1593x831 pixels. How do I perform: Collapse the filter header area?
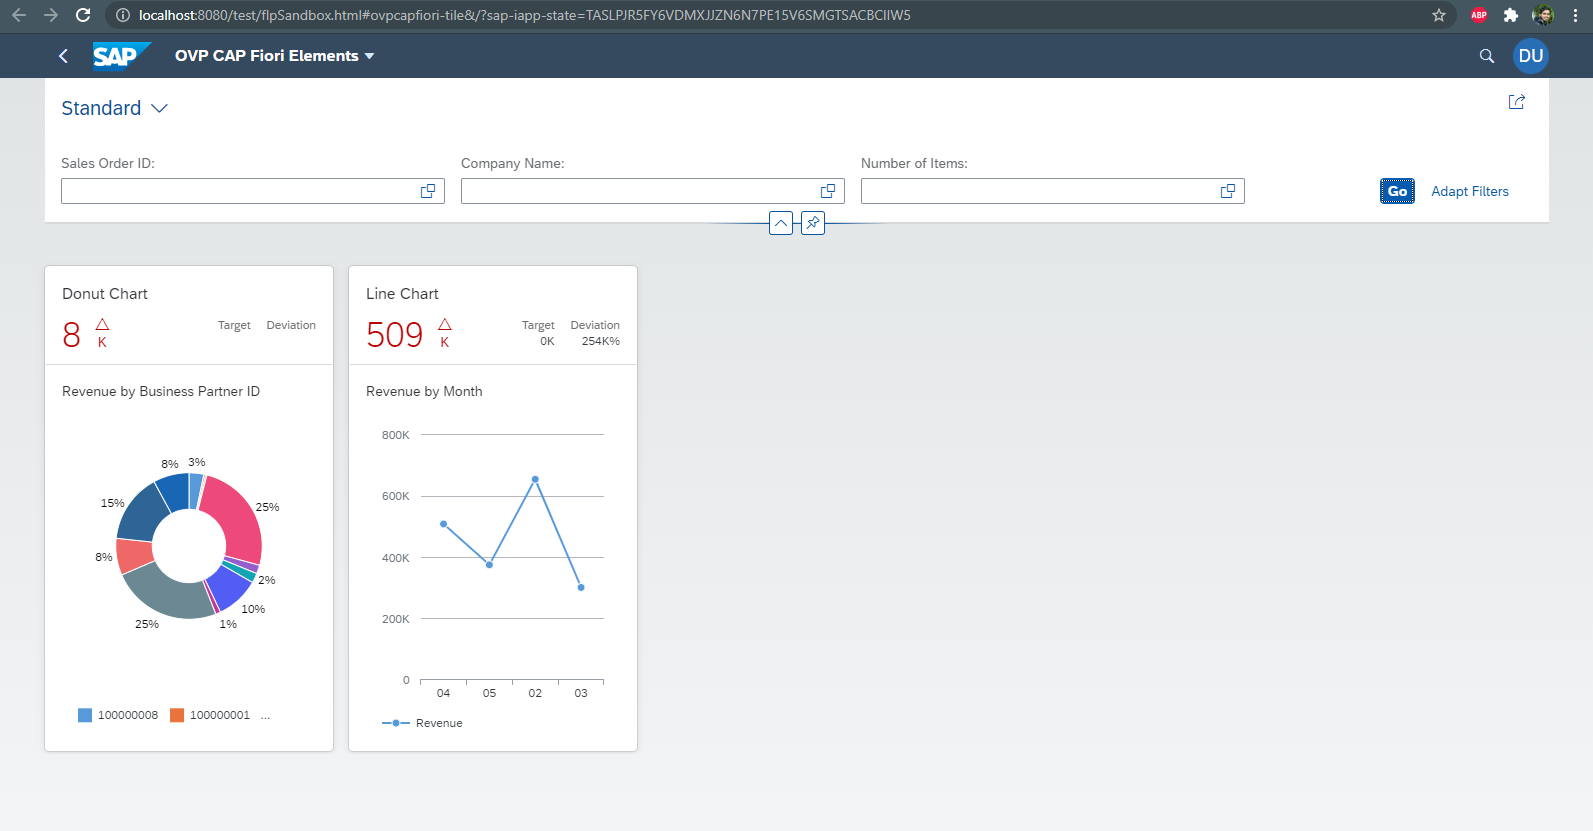click(x=781, y=223)
